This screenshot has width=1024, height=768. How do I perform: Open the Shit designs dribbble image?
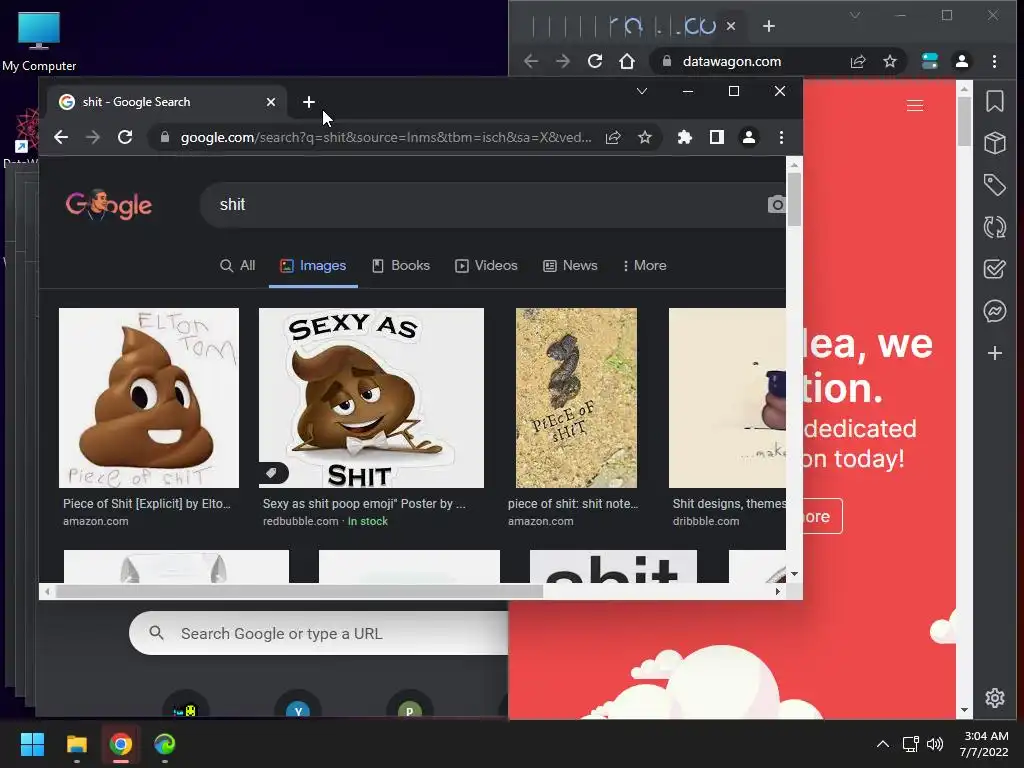coord(727,398)
